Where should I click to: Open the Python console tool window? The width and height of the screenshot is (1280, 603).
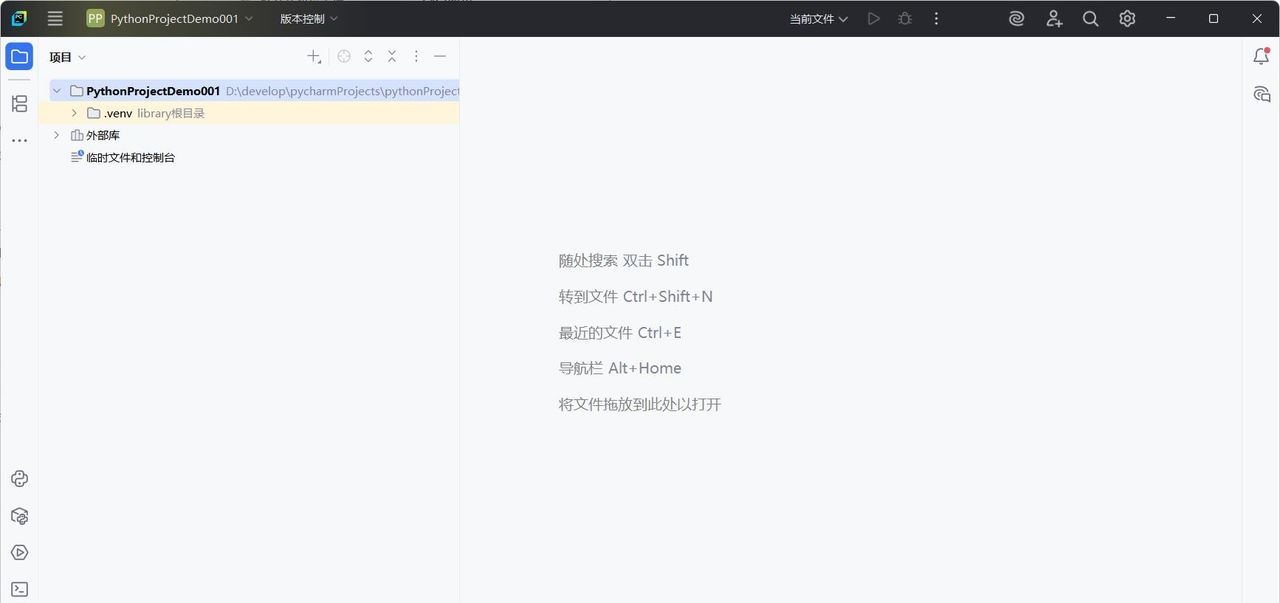pyautogui.click(x=19, y=478)
